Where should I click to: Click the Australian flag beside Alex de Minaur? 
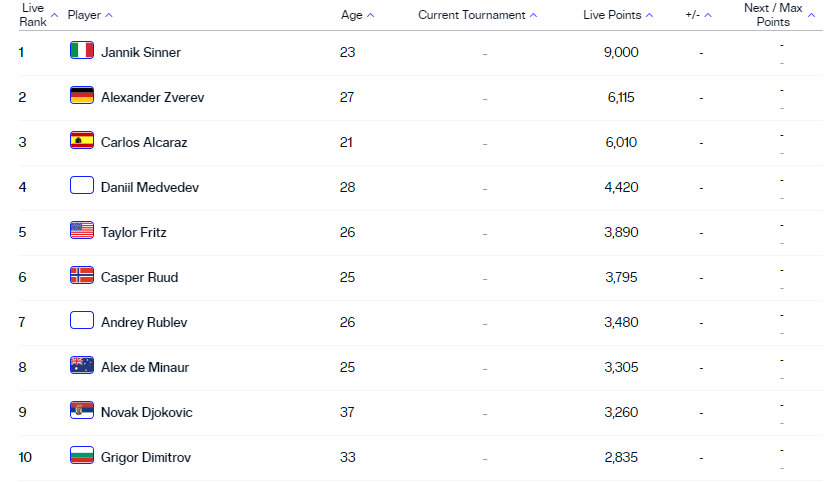coord(82,366)
